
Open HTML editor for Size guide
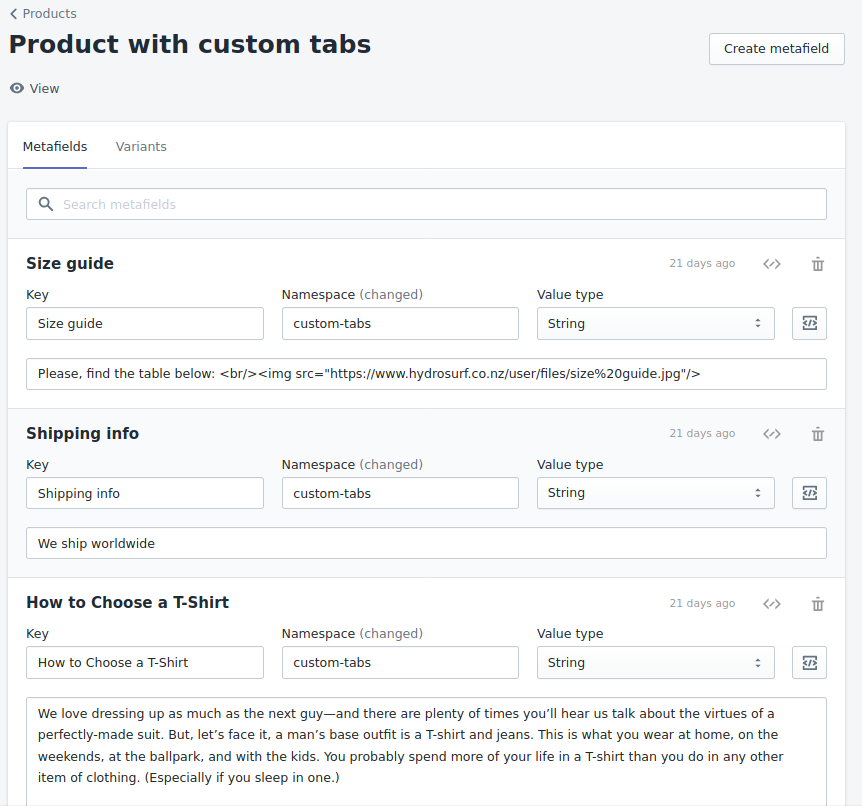(x=809, y=323)
